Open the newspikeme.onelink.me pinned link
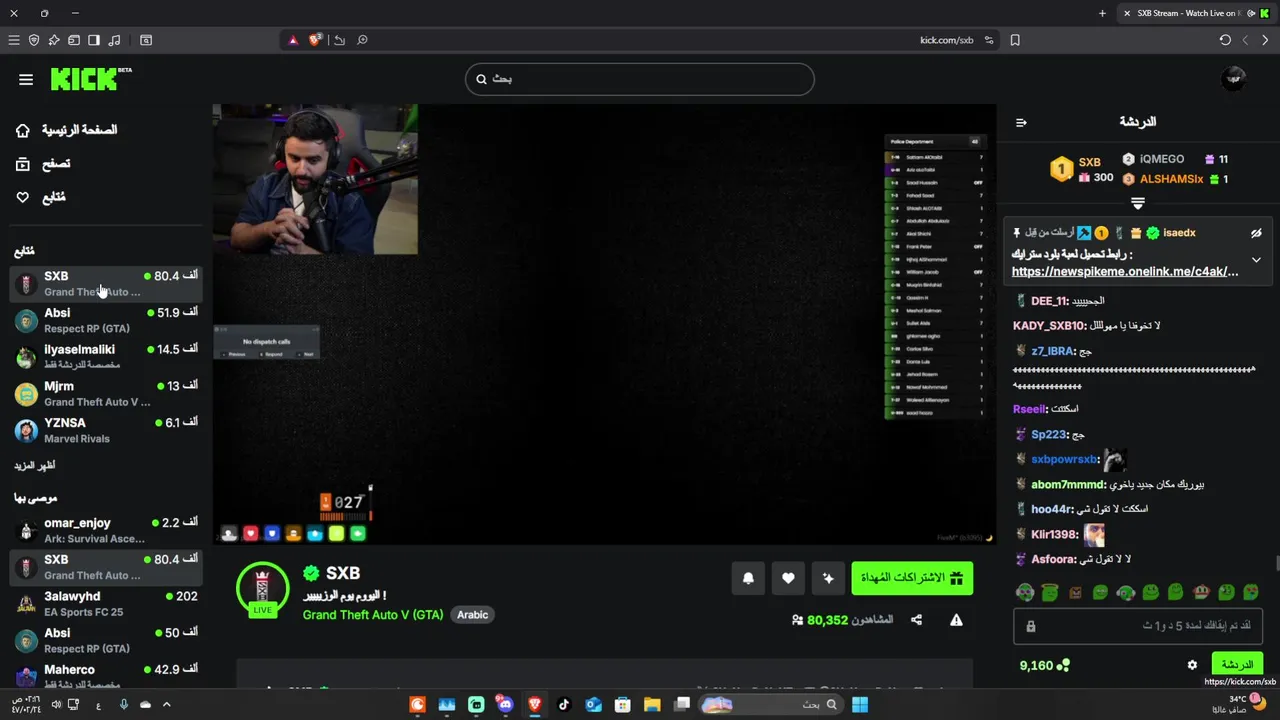 click(1125, 271)
